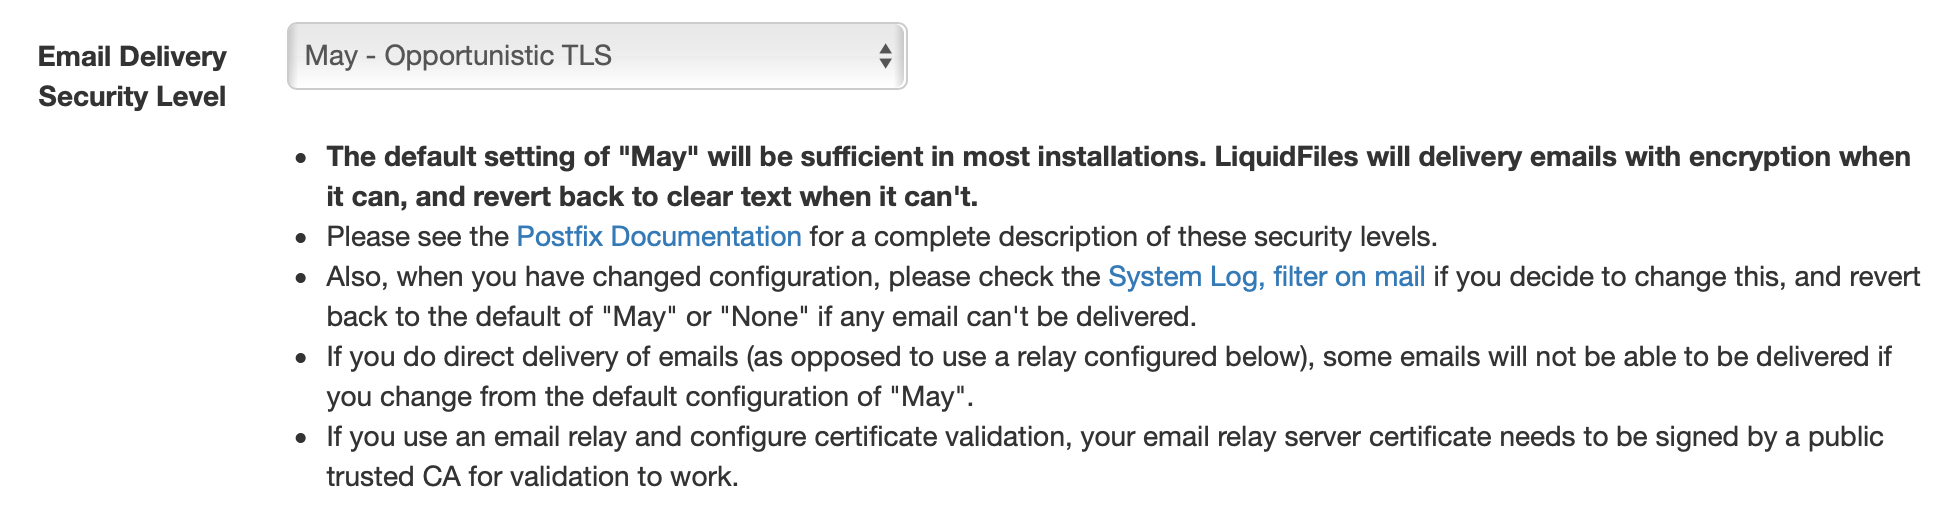This screenshot has width=1940, height=514.
Task: Click the up-down arrows on the security level select
Action: tap(885, 56)
